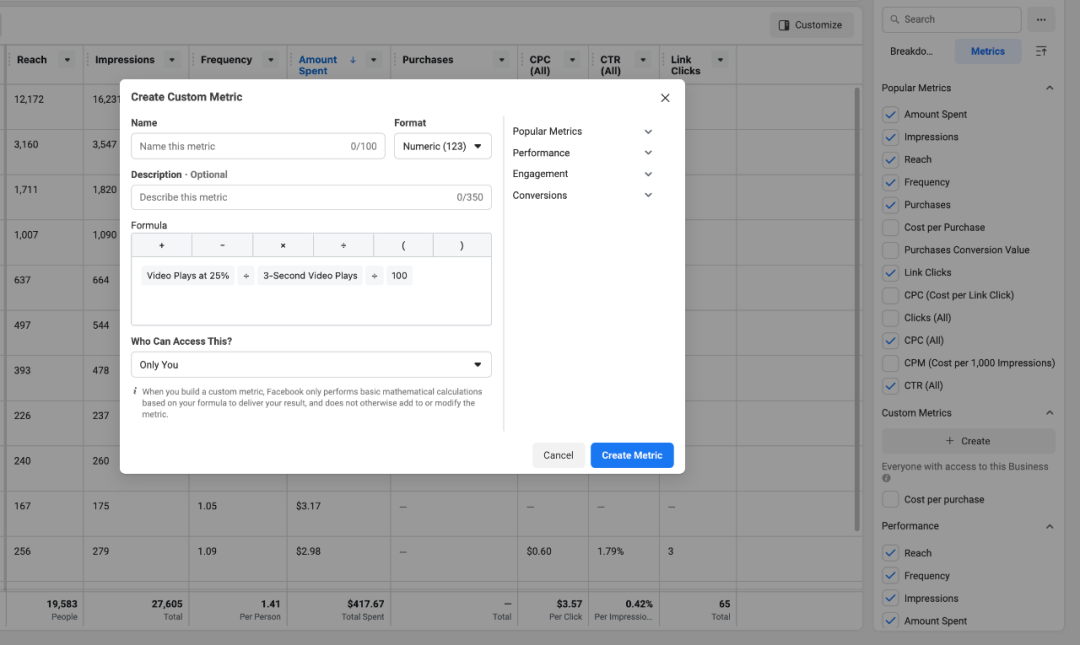This screenshot has width=1080, height=645.
Task: Uncheck CTR (All) metric
Action: pyautogui.click(x=891, y=386)
